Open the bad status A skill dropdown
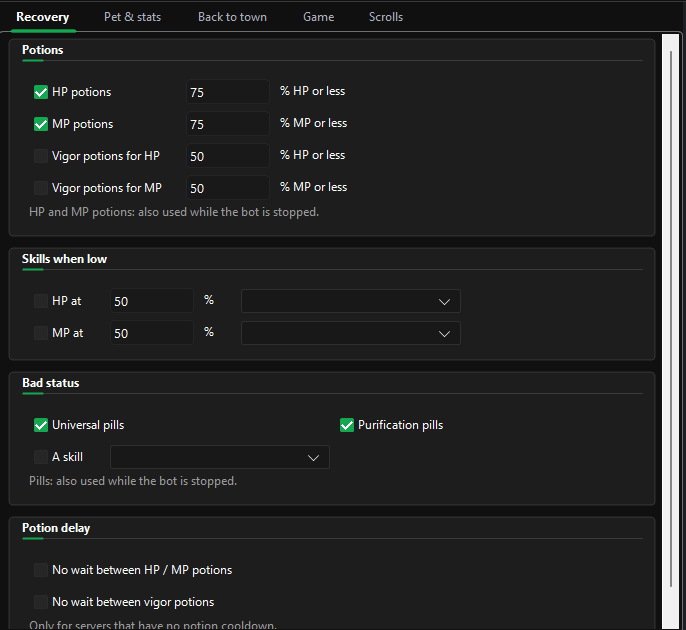This screenshot has width=686, height=630. 220,457
